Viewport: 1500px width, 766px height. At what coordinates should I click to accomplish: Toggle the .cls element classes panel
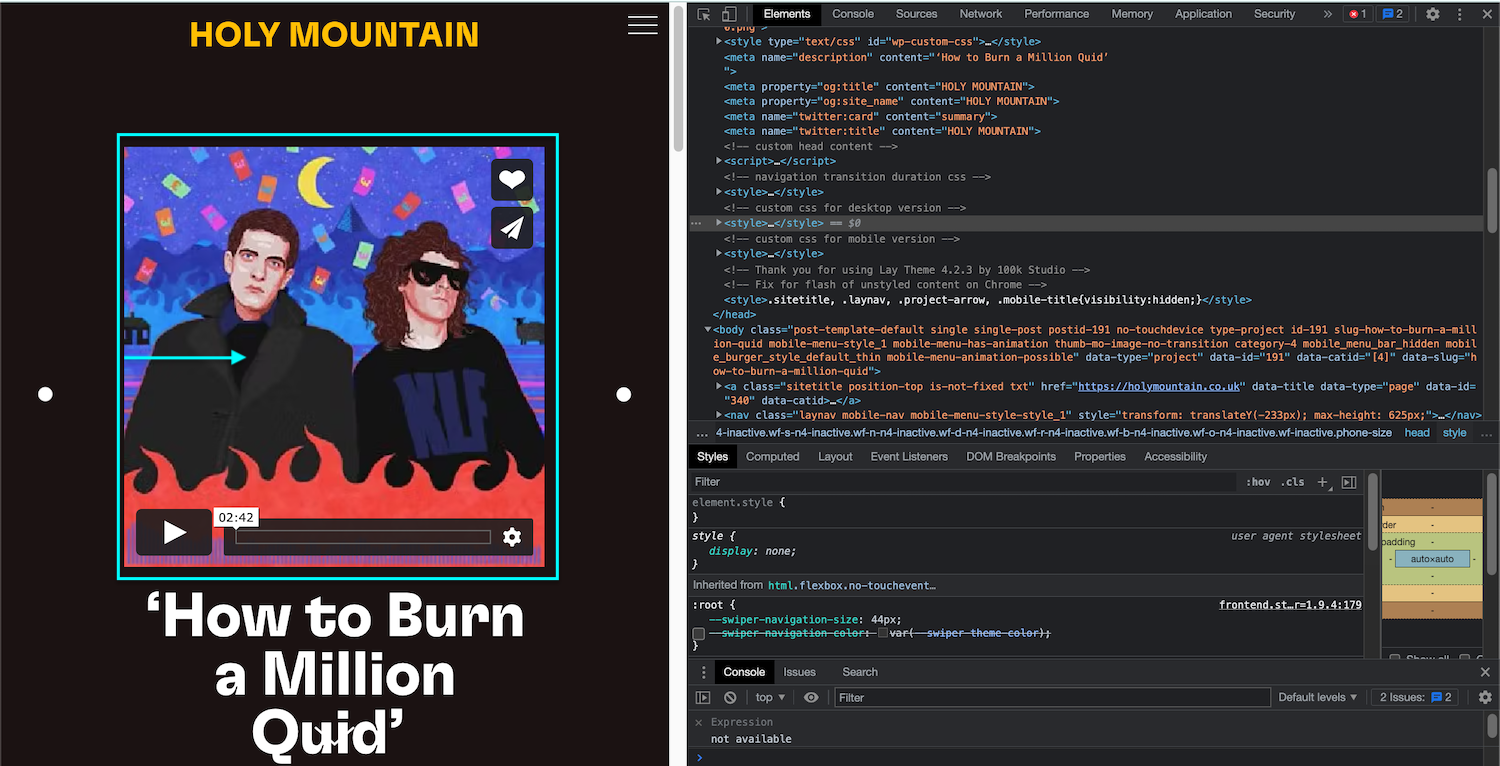coord(1294,482)
